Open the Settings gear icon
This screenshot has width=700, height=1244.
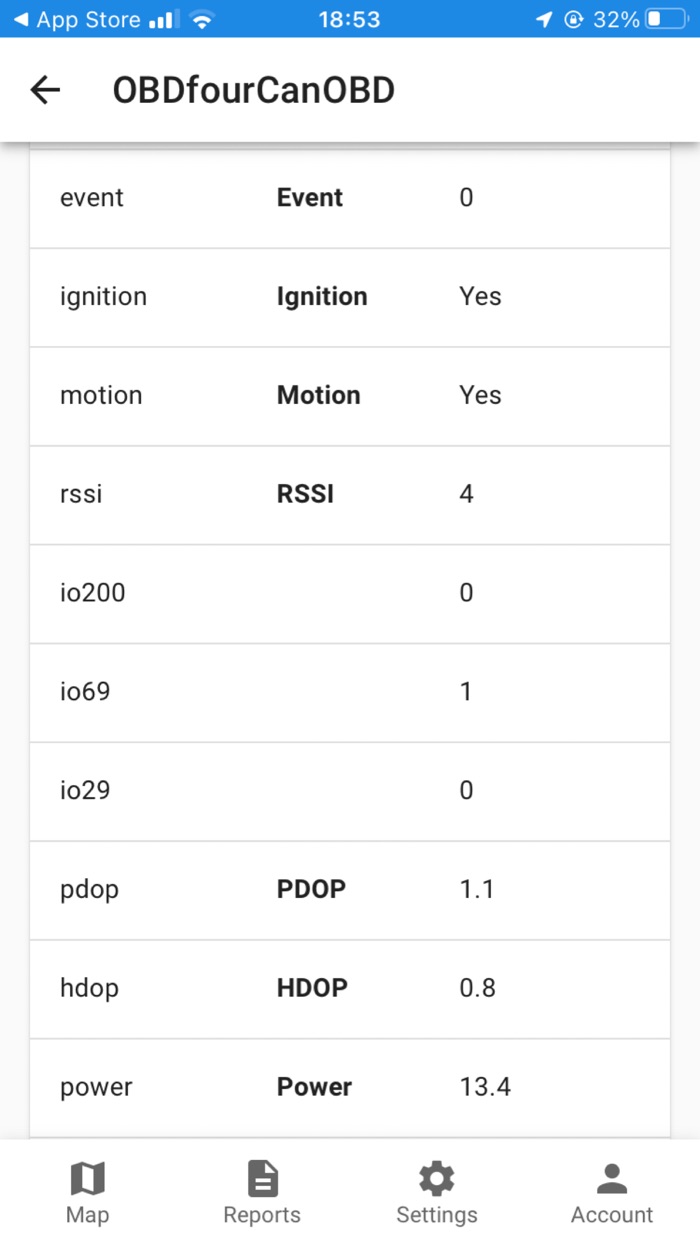pyautogui.click(x=437, y=1179)
